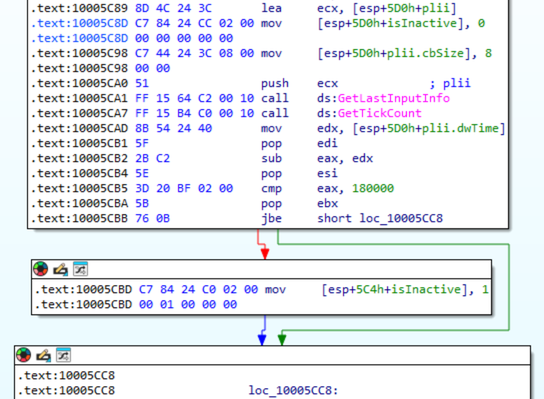This screenshot has height=399, width=544.
Task: Click the jbe mnemonic
Action: pyautogui.click(x=271, y=218)
